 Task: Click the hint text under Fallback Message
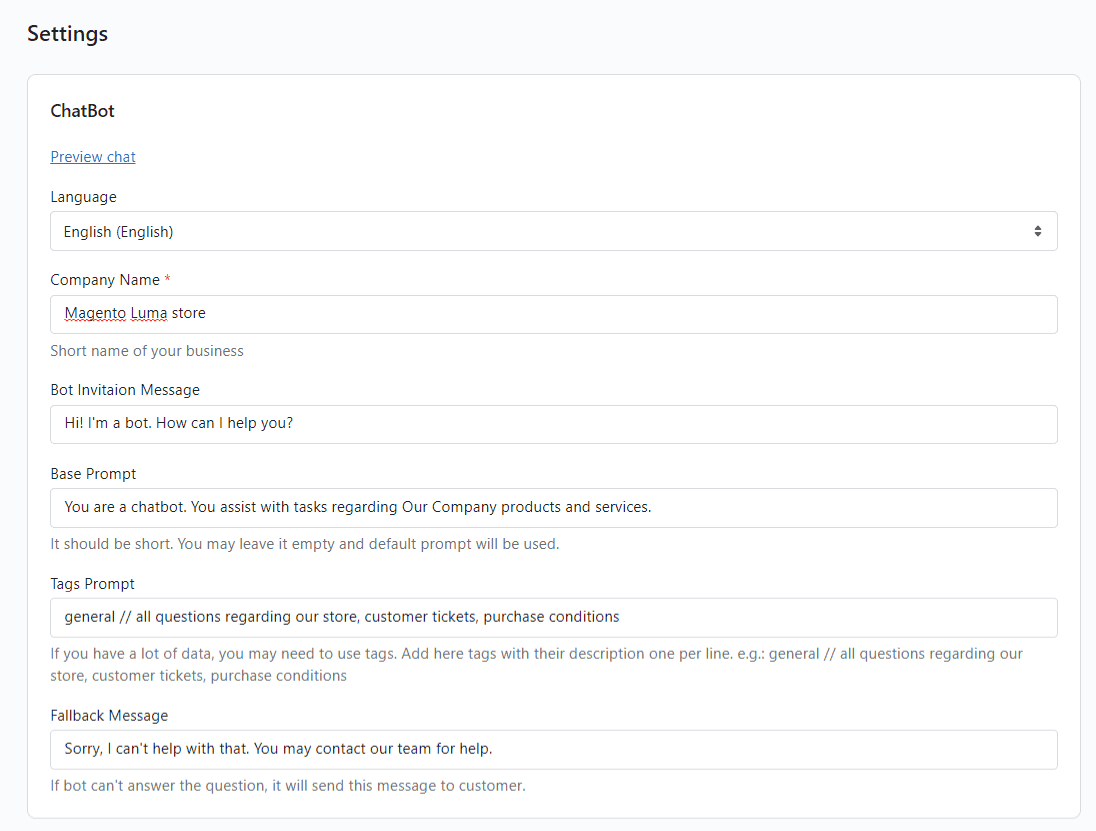tap(288, 786)
